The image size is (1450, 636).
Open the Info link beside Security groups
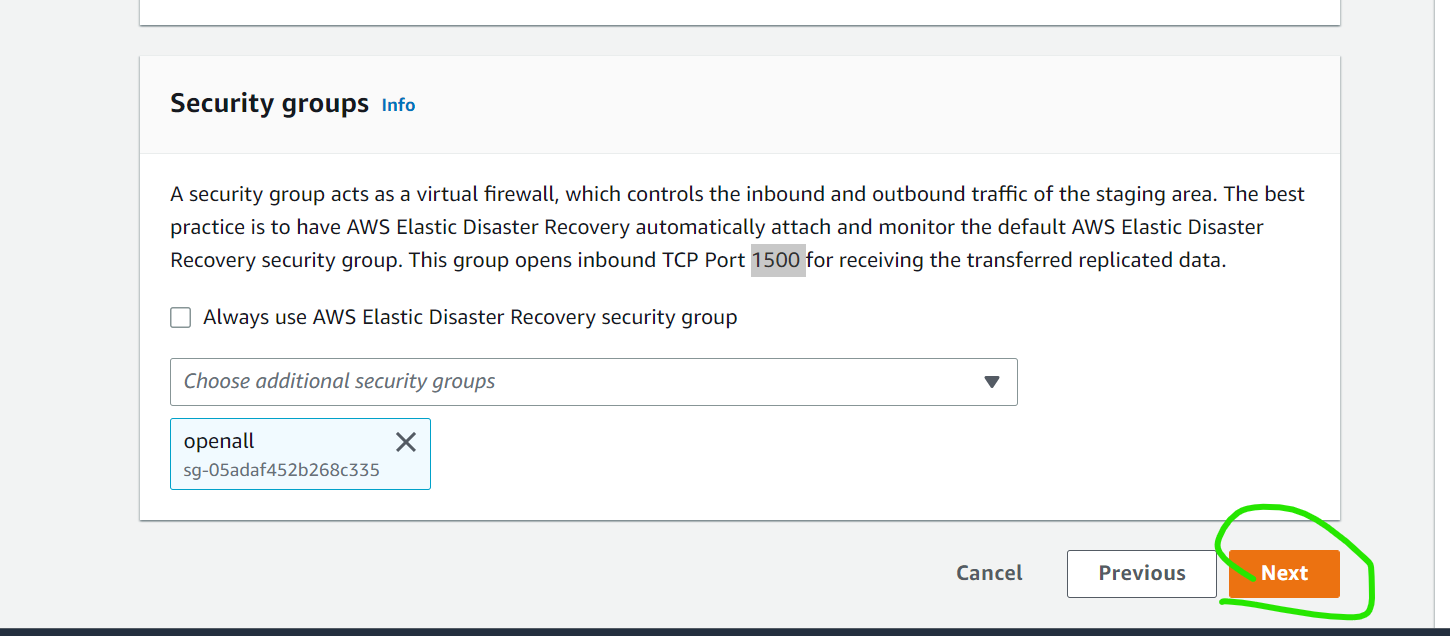[398, 105]
